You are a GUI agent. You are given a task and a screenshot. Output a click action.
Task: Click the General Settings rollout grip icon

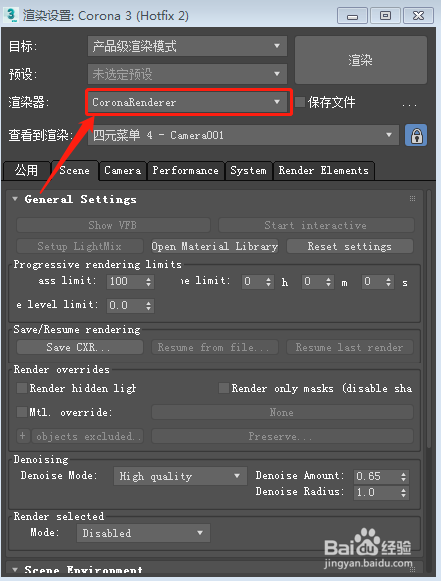(x=412, y=199)
